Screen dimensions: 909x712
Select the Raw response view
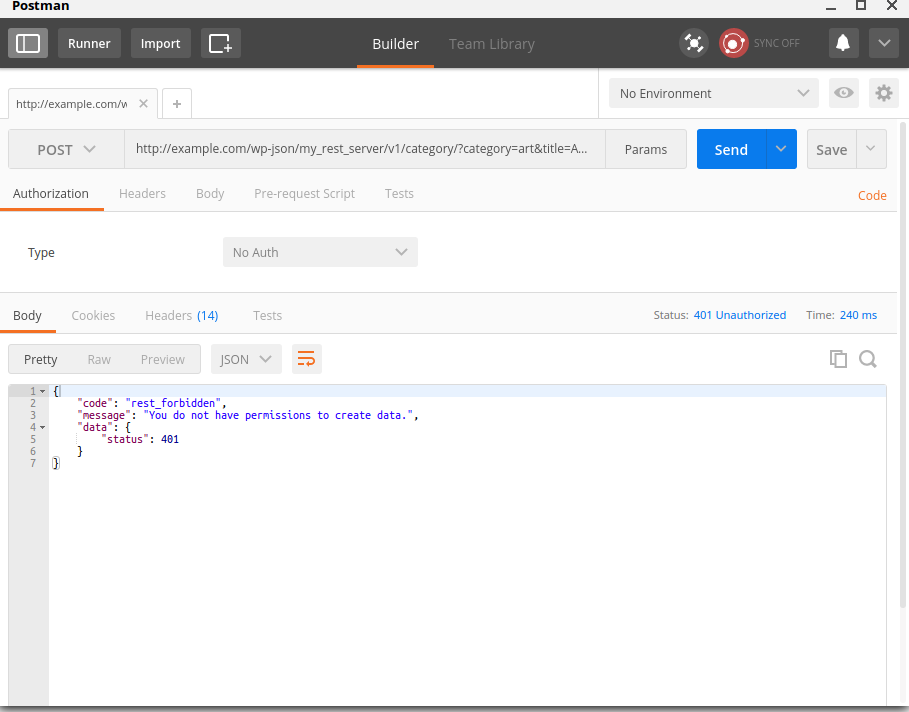pyautogui.click(x=98, y=358)
